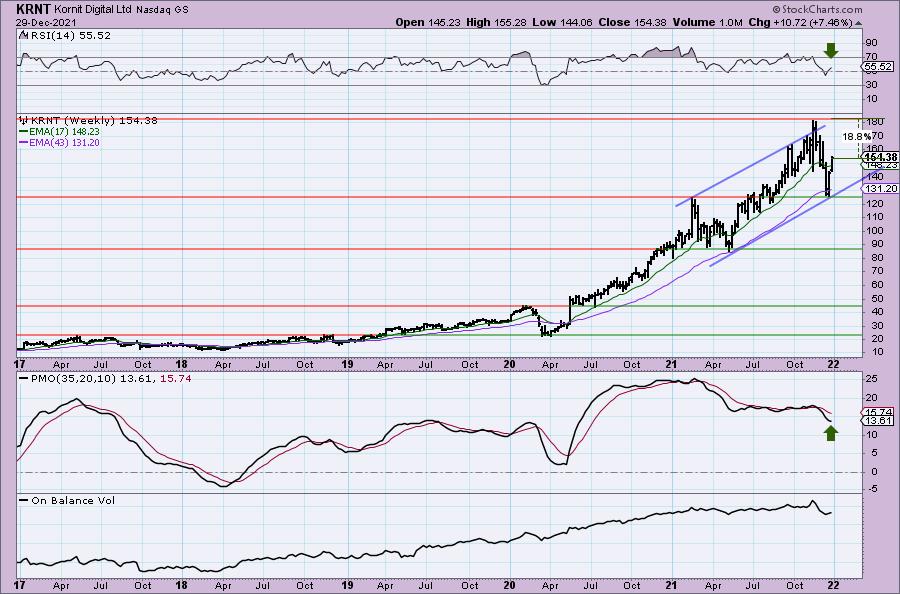Click the Volume 1.0M value
900x594 pixels.
[x=707, y=22]
